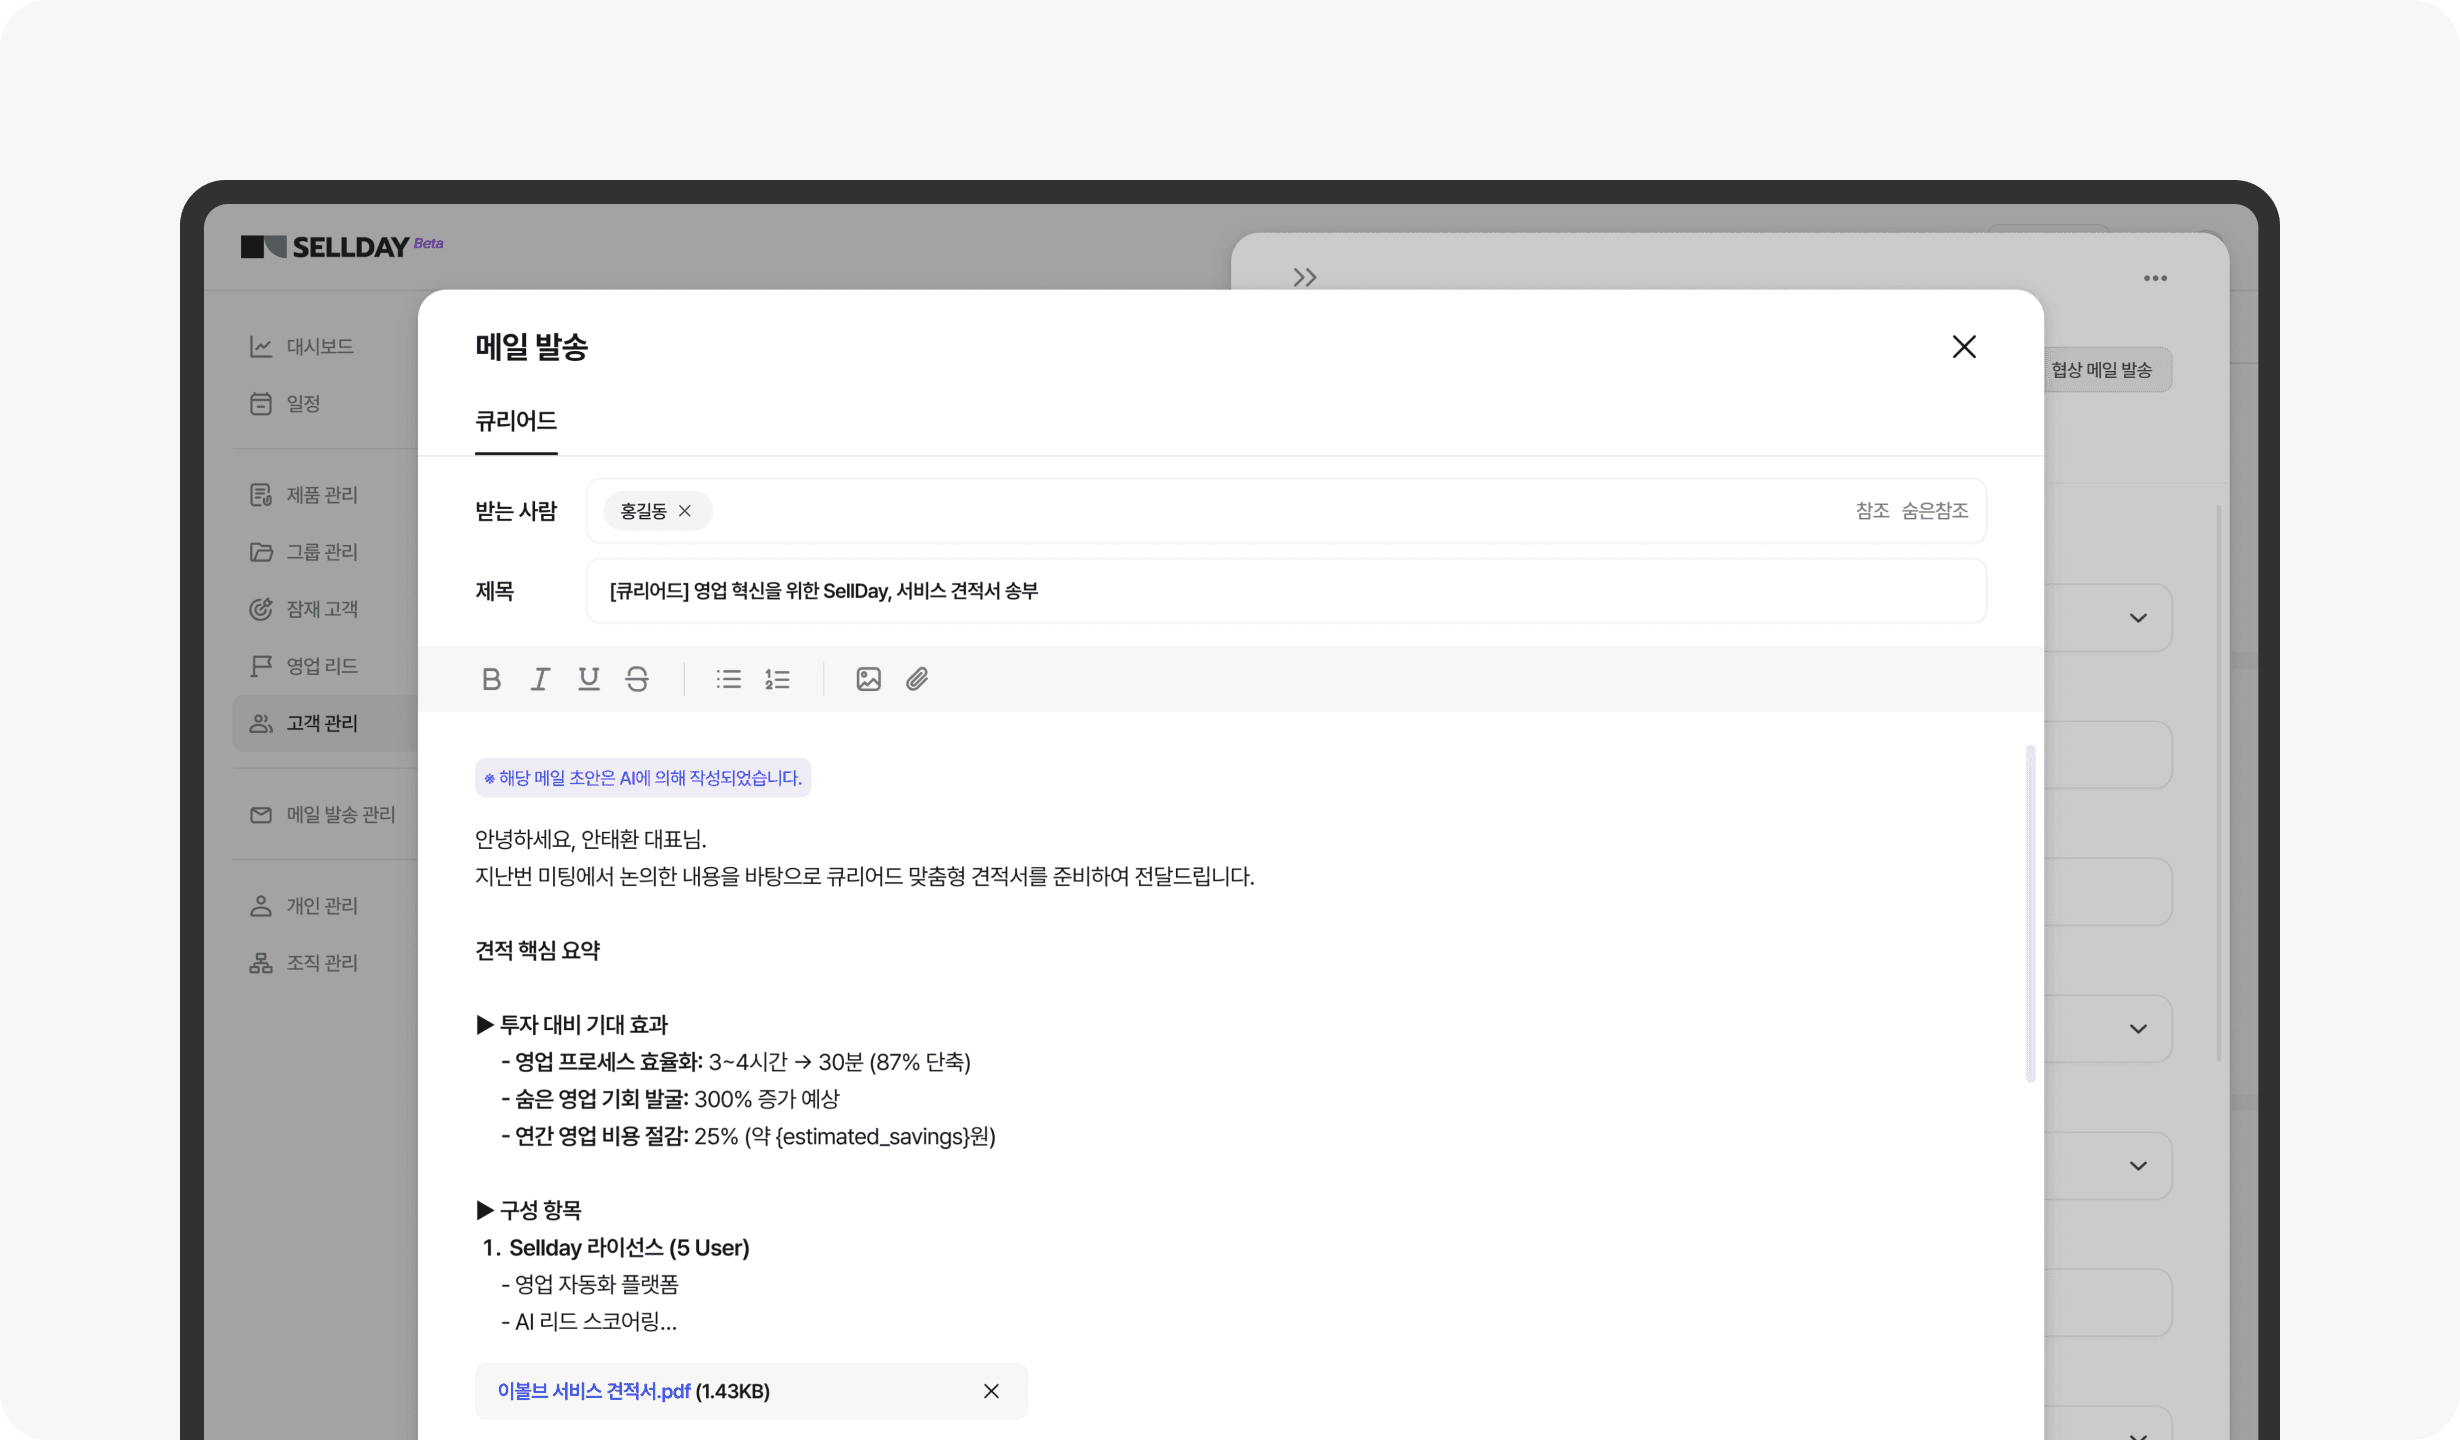Screen dimensions: 2460x1440
Task: Click the 받는 사람 recipient field
Action: pyautogui.click(x=1286, y=511)
